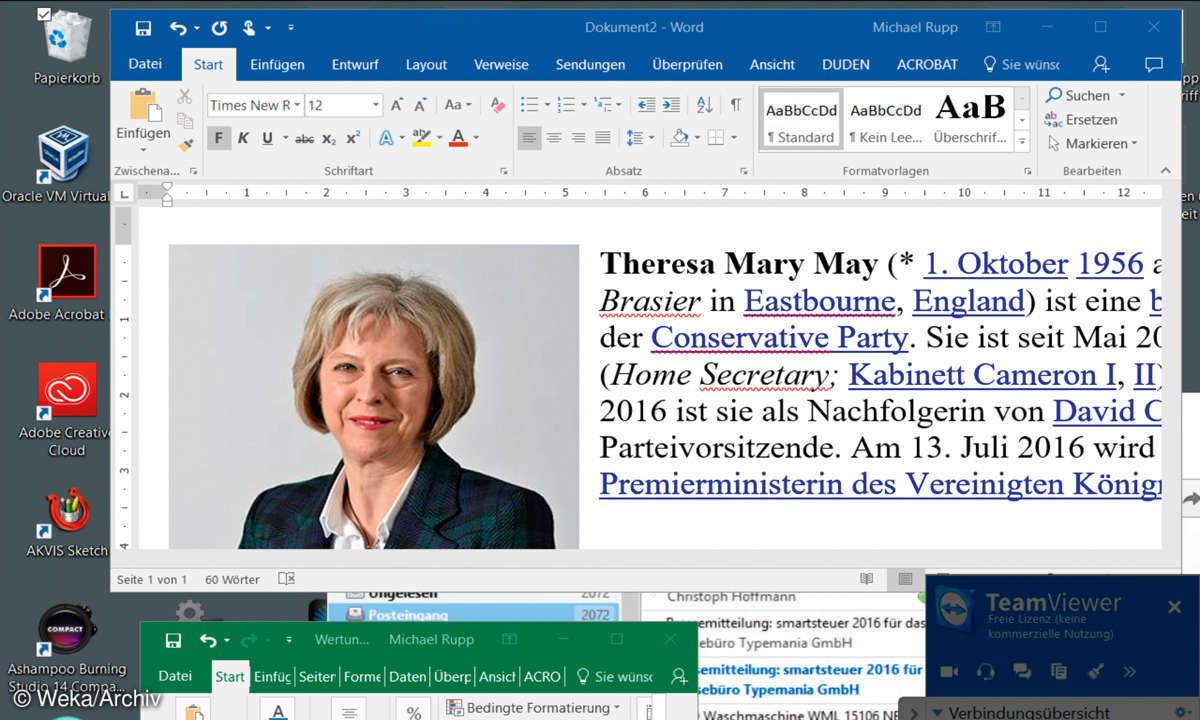Paste using the Einfügen clipboard icon
This screenshot has width=1200, height=720.
[x=143, y=106]
